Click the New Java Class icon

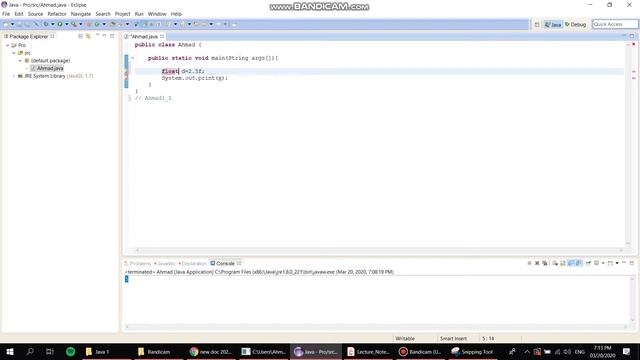[97, 24]
